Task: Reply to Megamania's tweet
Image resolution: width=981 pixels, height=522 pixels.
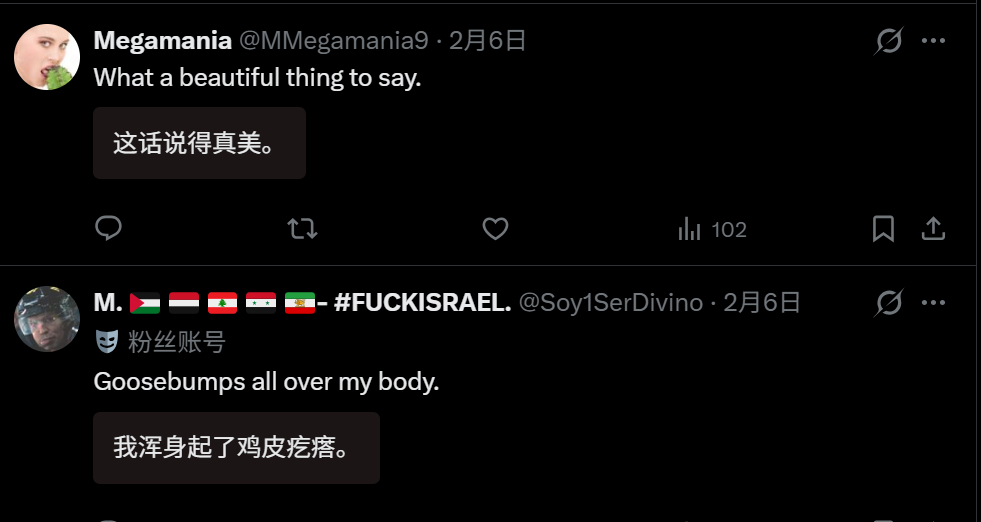Action: point(108,228)
